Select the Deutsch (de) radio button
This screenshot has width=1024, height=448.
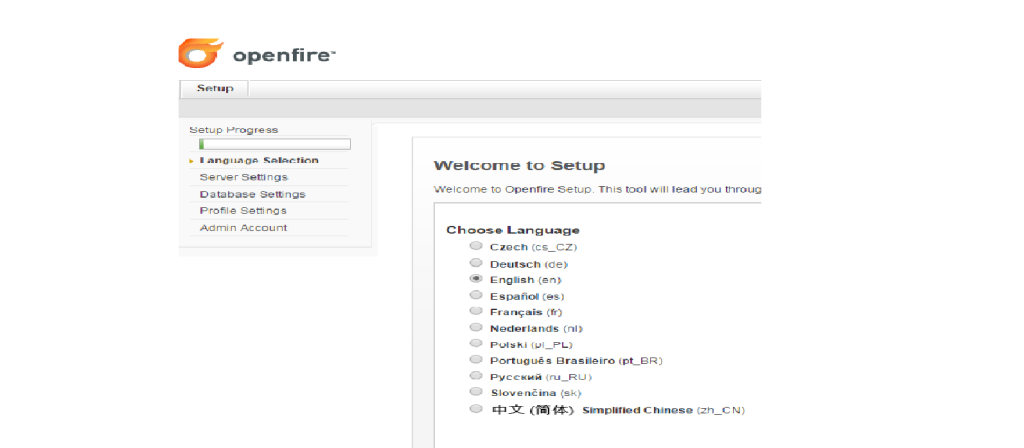pyautogui.click(x=476, y=263)
